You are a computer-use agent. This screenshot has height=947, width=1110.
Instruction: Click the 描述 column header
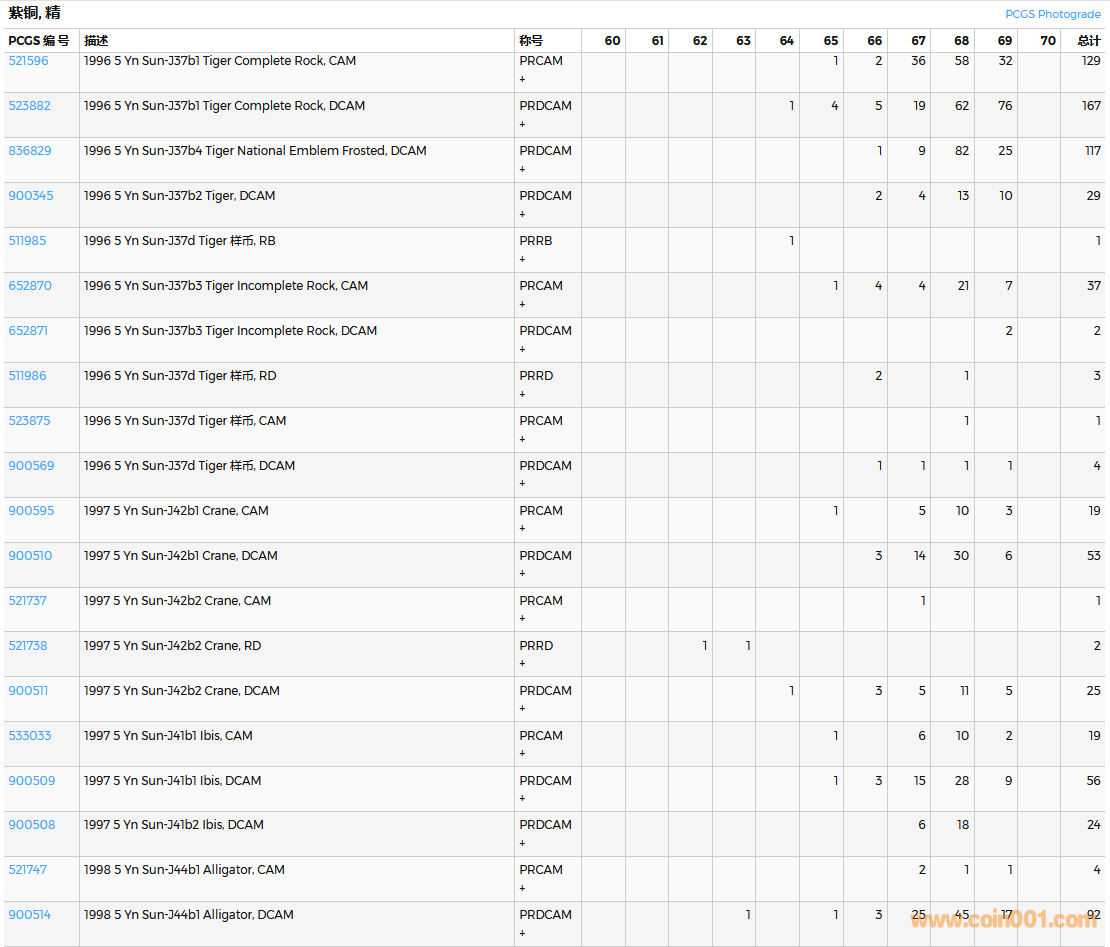(96, 41)
